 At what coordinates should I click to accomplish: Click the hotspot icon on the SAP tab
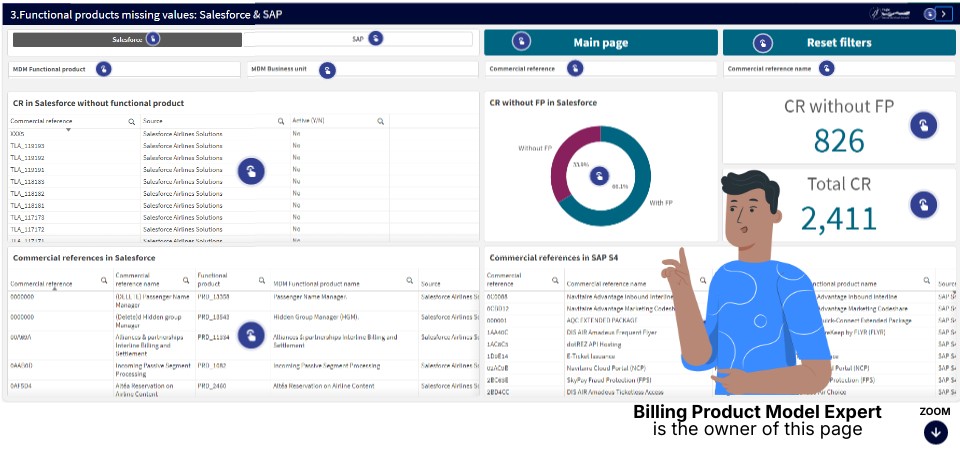(375, 38)
